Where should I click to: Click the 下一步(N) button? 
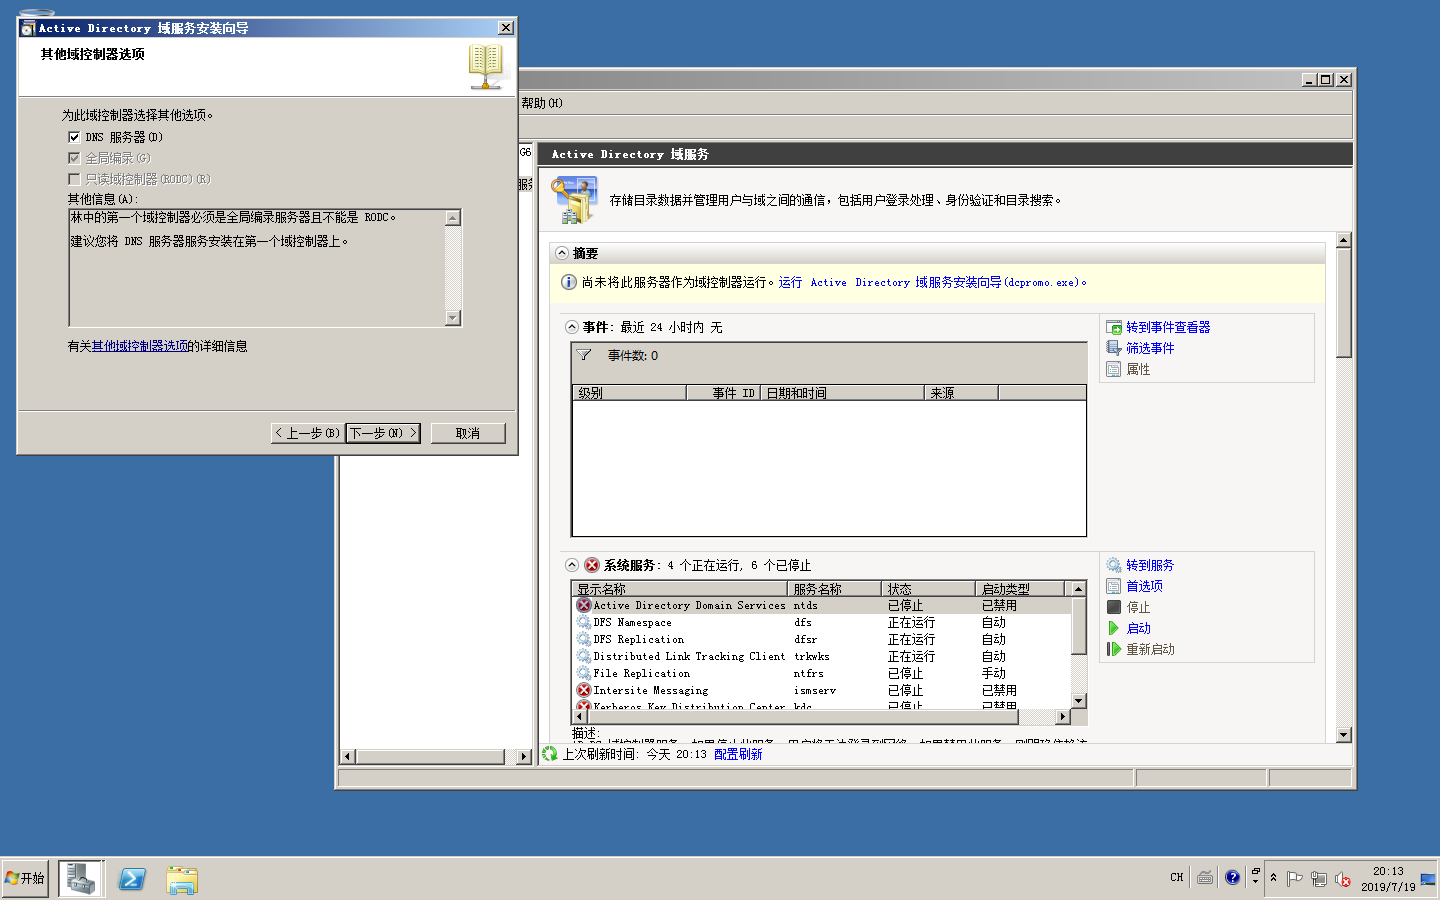383,433
